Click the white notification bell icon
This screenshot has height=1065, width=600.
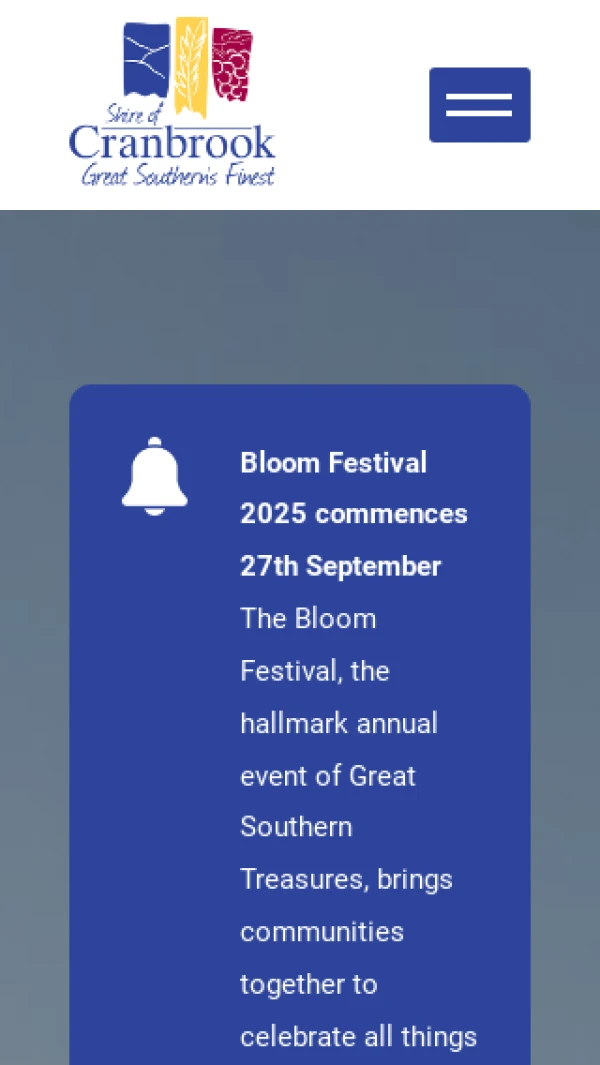point(154,476)
